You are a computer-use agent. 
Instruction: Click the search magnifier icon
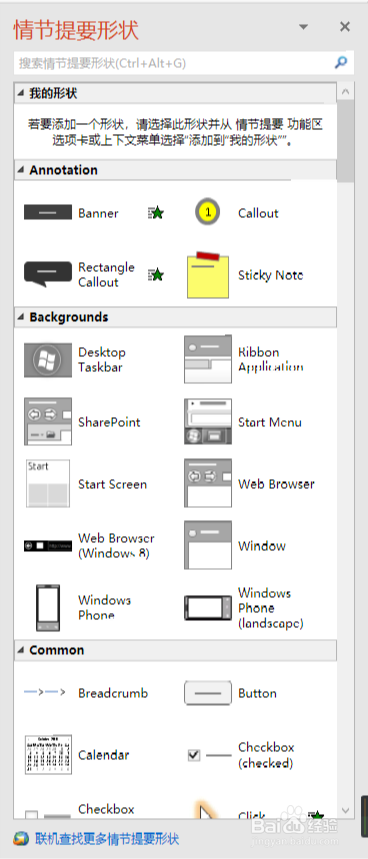tap(341, 63)
